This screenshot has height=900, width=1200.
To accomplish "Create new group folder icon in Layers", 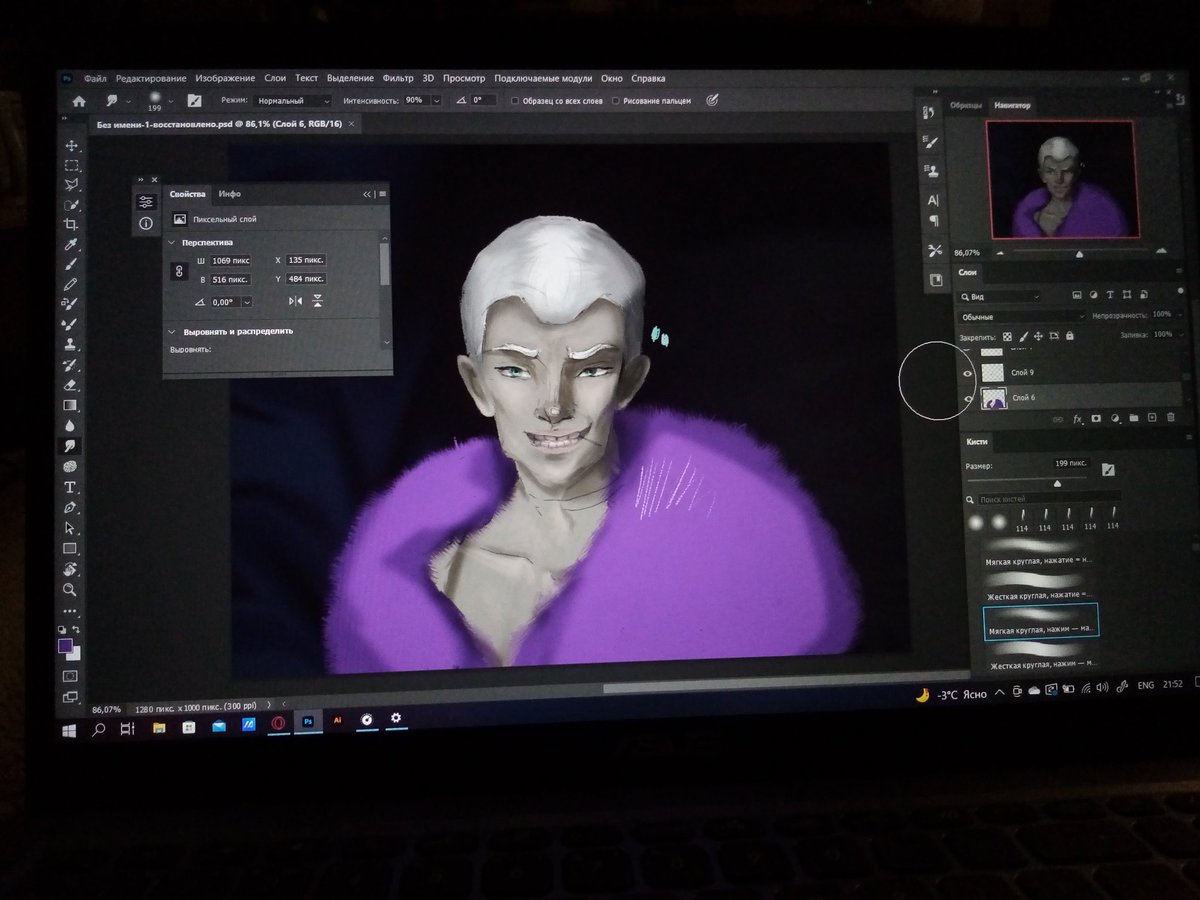I will [x=1133, y=418].
